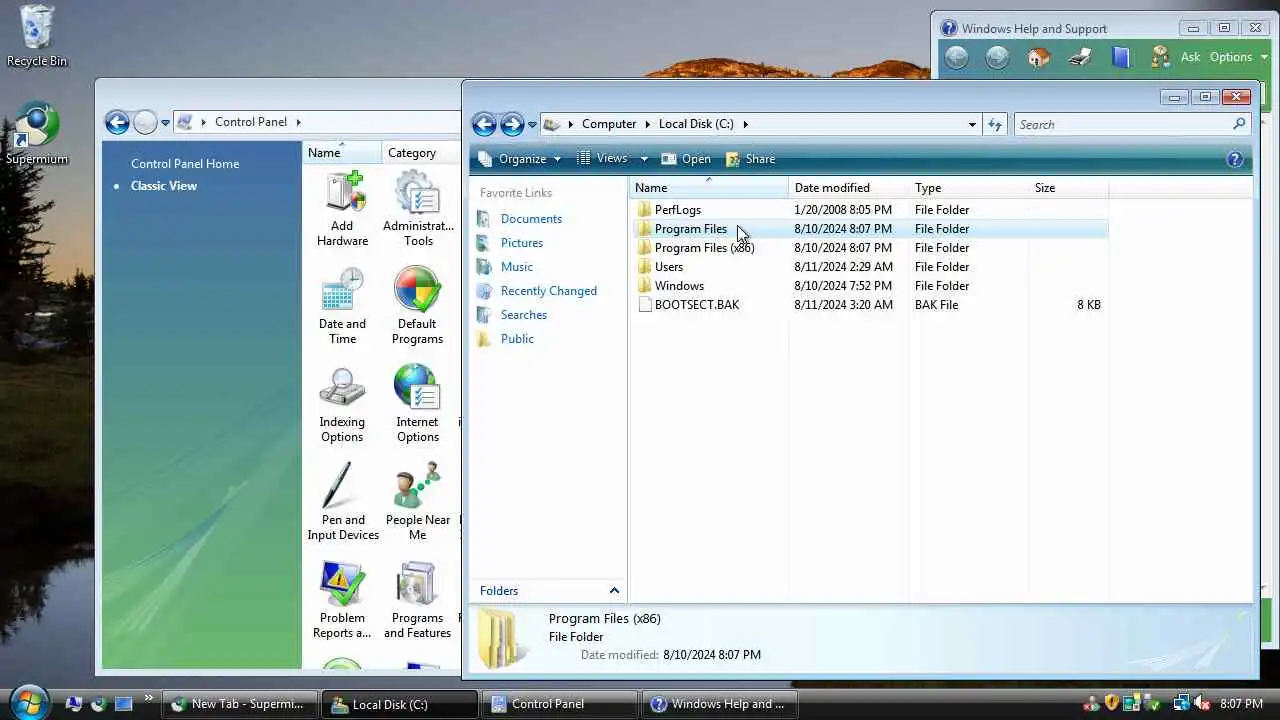Open Programs and Features icon
Screen dimensions: 1280x720
[417, 600]
